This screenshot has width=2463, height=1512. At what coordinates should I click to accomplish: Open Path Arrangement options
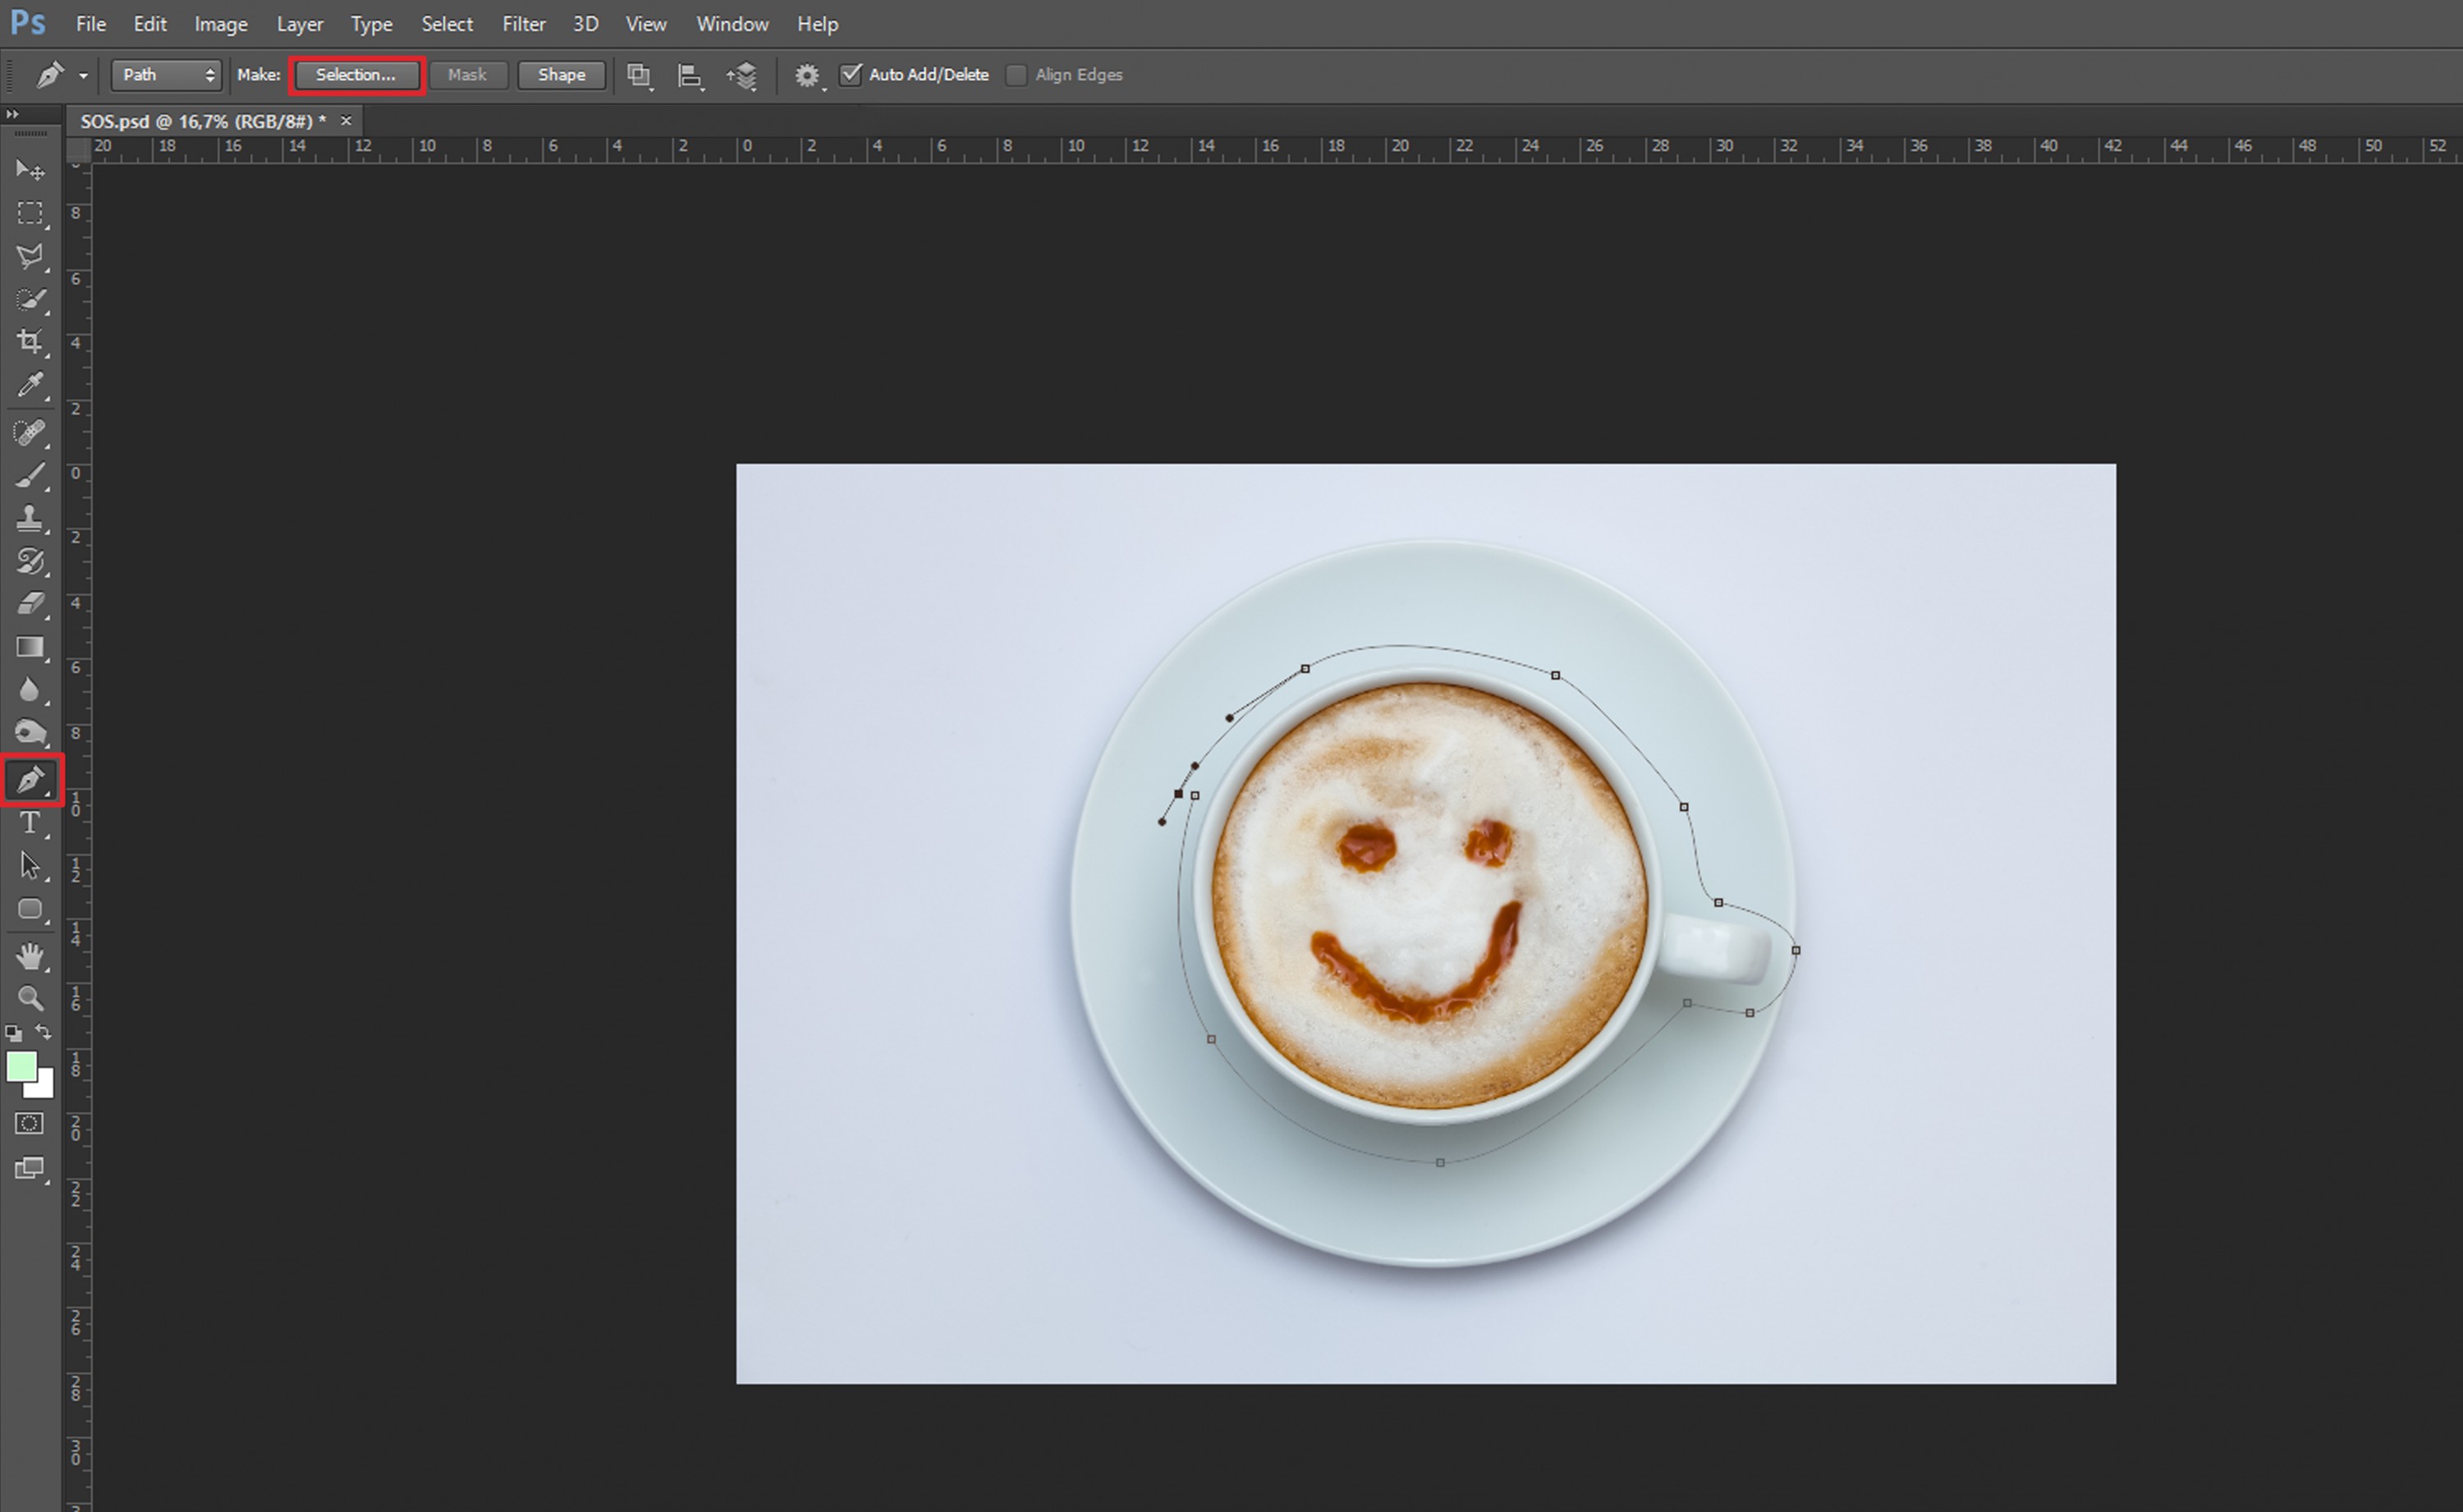click(742, 75)
